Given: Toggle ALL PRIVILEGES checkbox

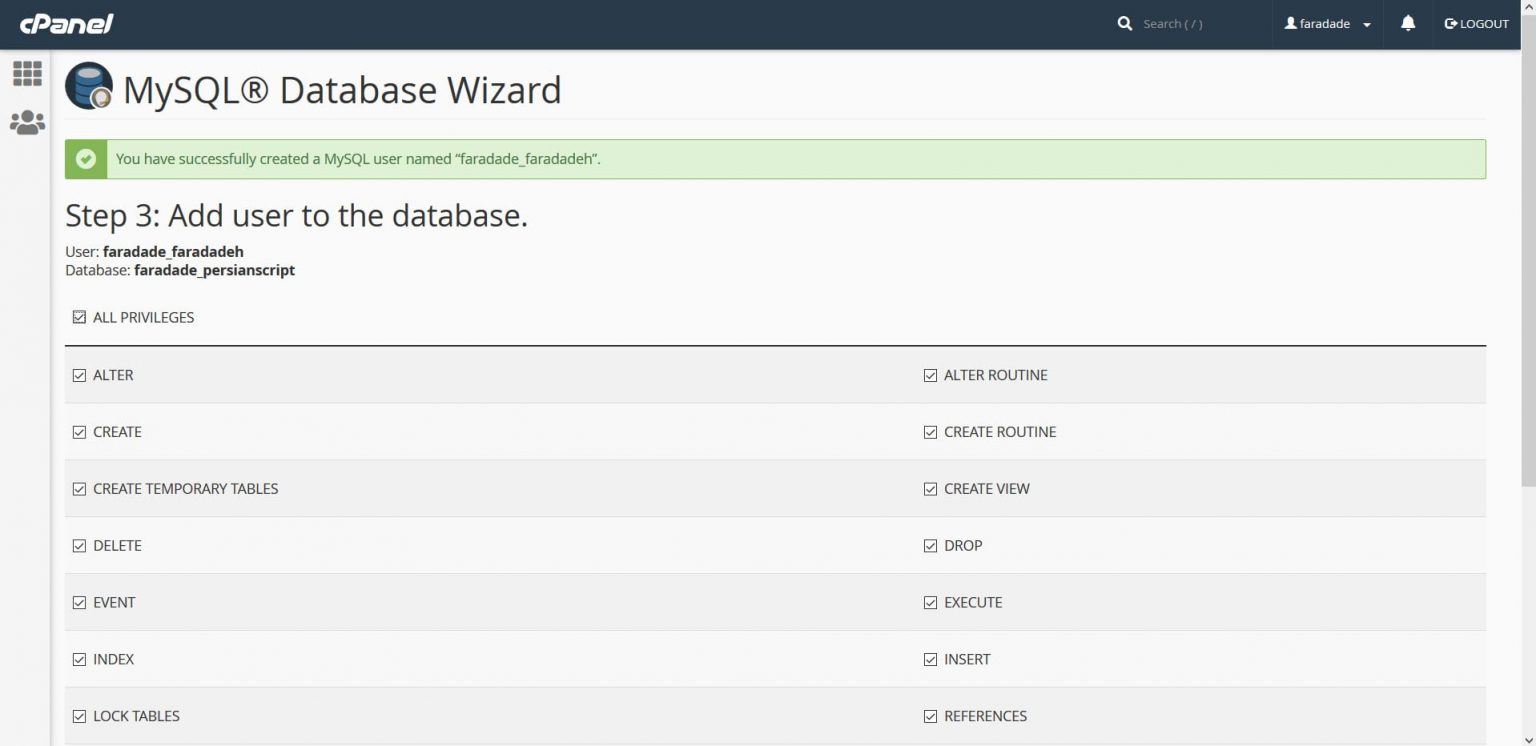Looking at the screenshot, I should tap(79, 317).
